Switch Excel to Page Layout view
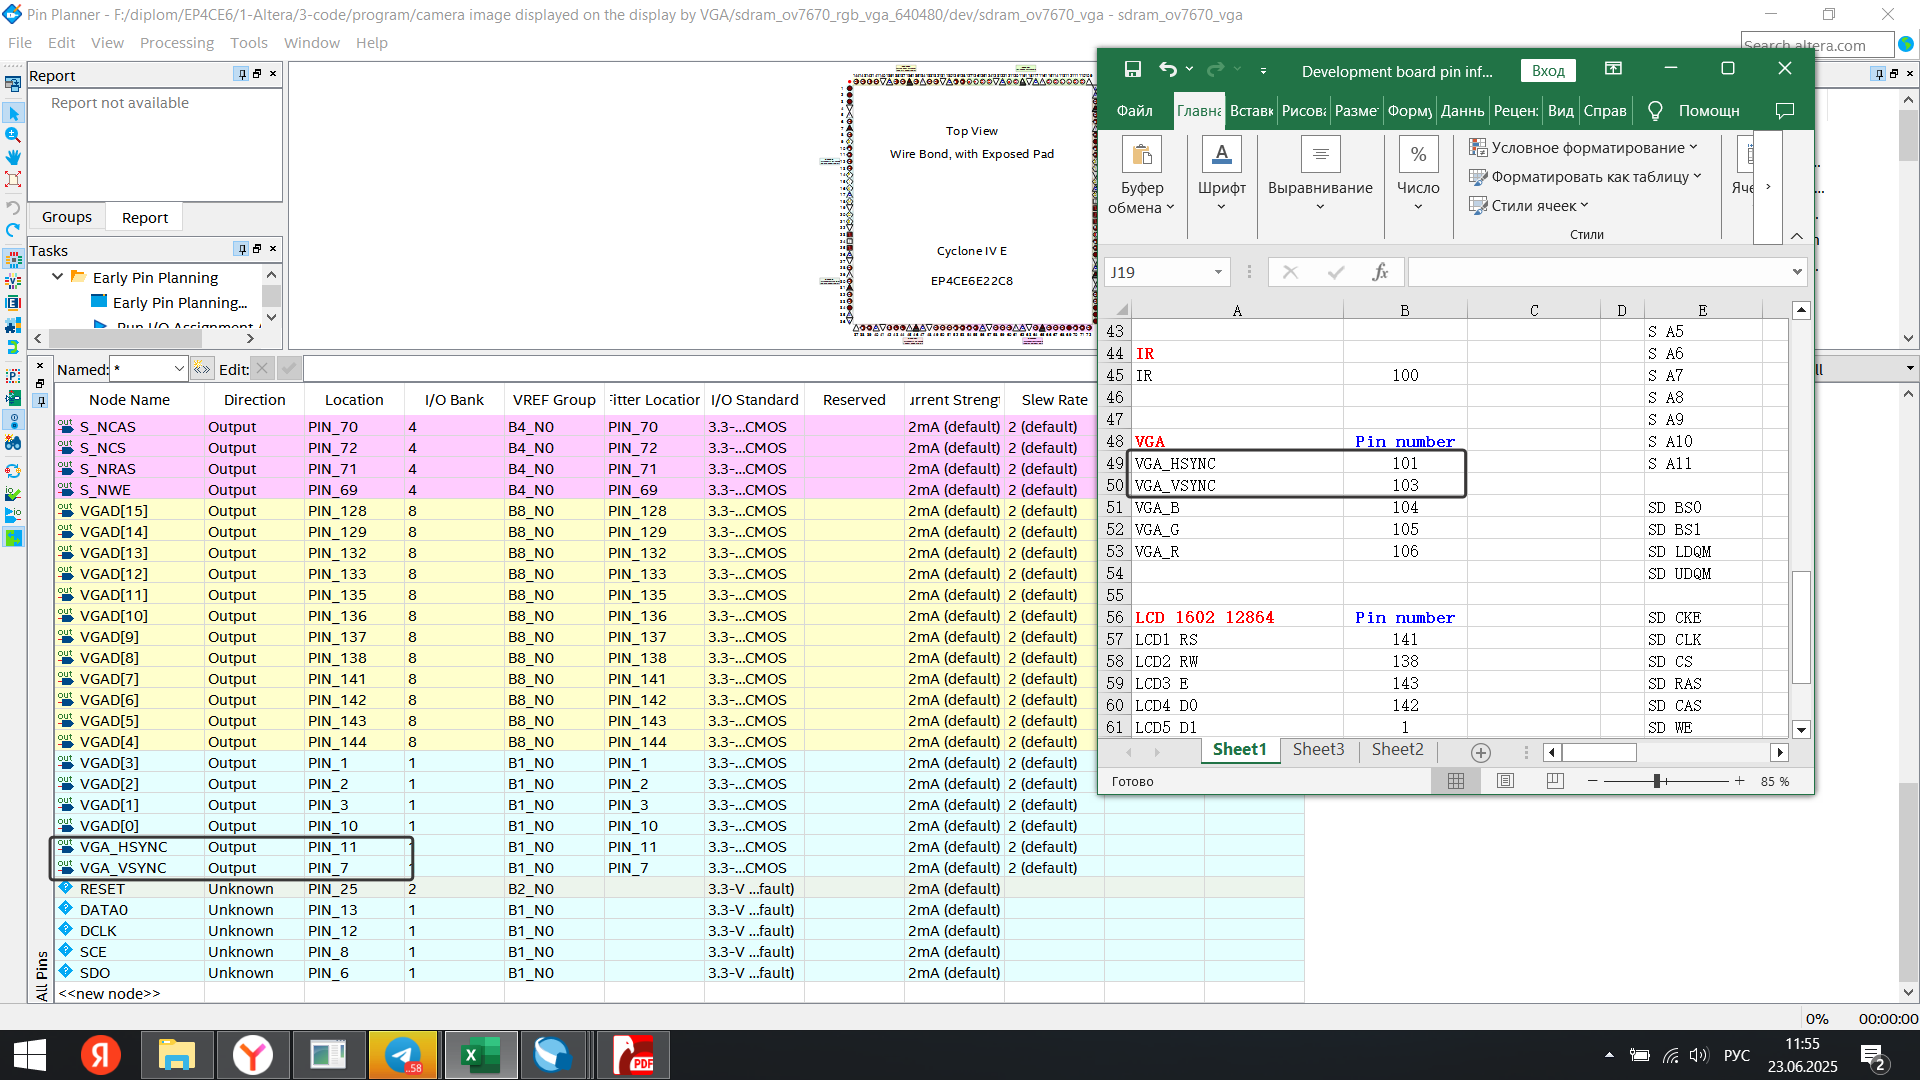The height and width of the screenshot is (1080, 1920). click(1505, 781)
